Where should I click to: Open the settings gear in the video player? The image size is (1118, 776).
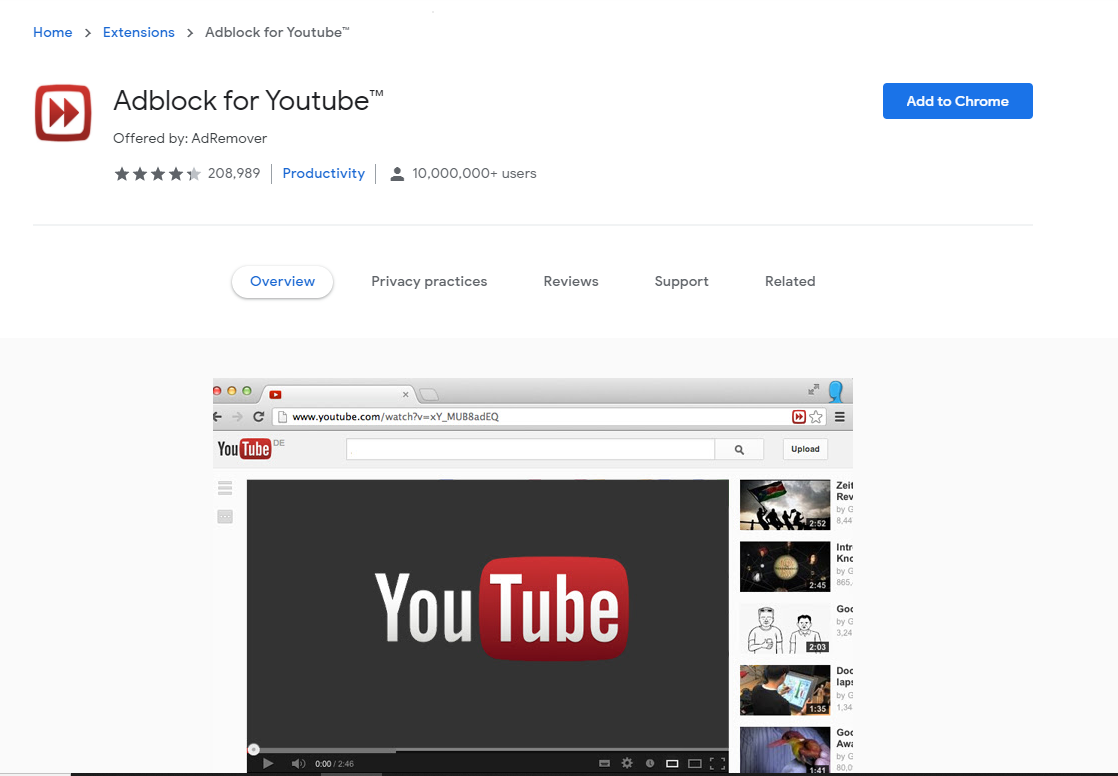pyautogui.click(x=627, y=763)
